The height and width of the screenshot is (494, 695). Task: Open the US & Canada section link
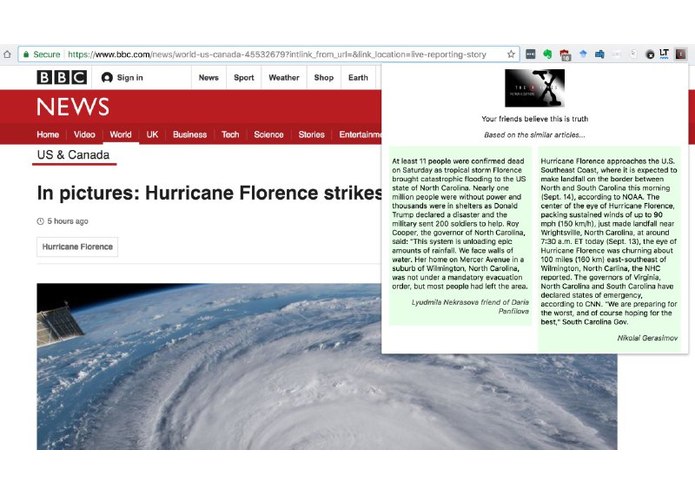pos(74,155)
